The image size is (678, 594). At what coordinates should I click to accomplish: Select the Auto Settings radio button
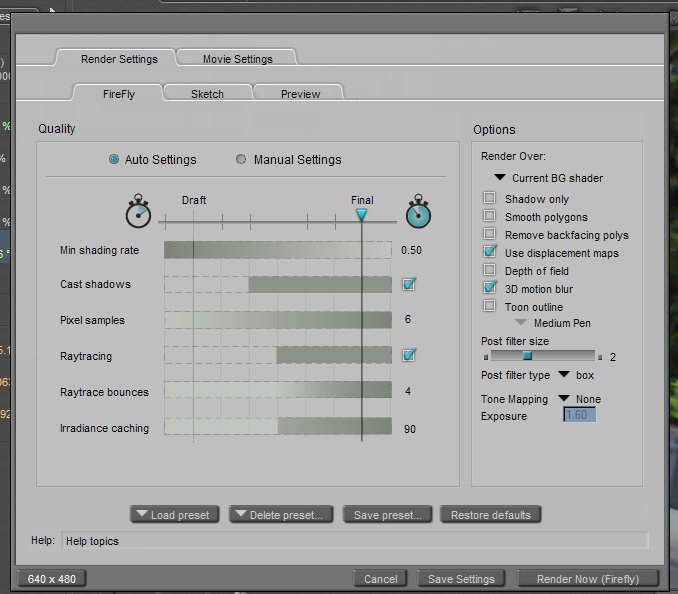coord(114,159)
